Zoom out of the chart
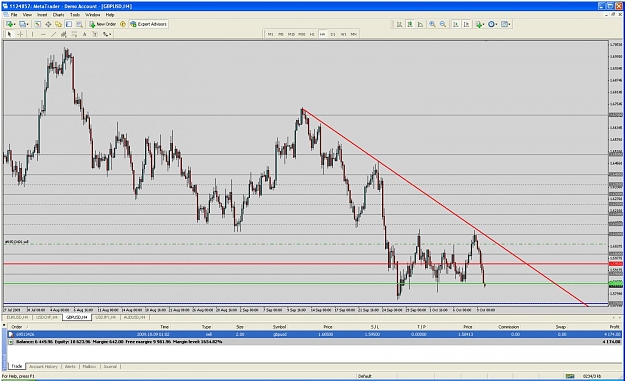Viewport: 625px width, 381px height. pos(442,24)
